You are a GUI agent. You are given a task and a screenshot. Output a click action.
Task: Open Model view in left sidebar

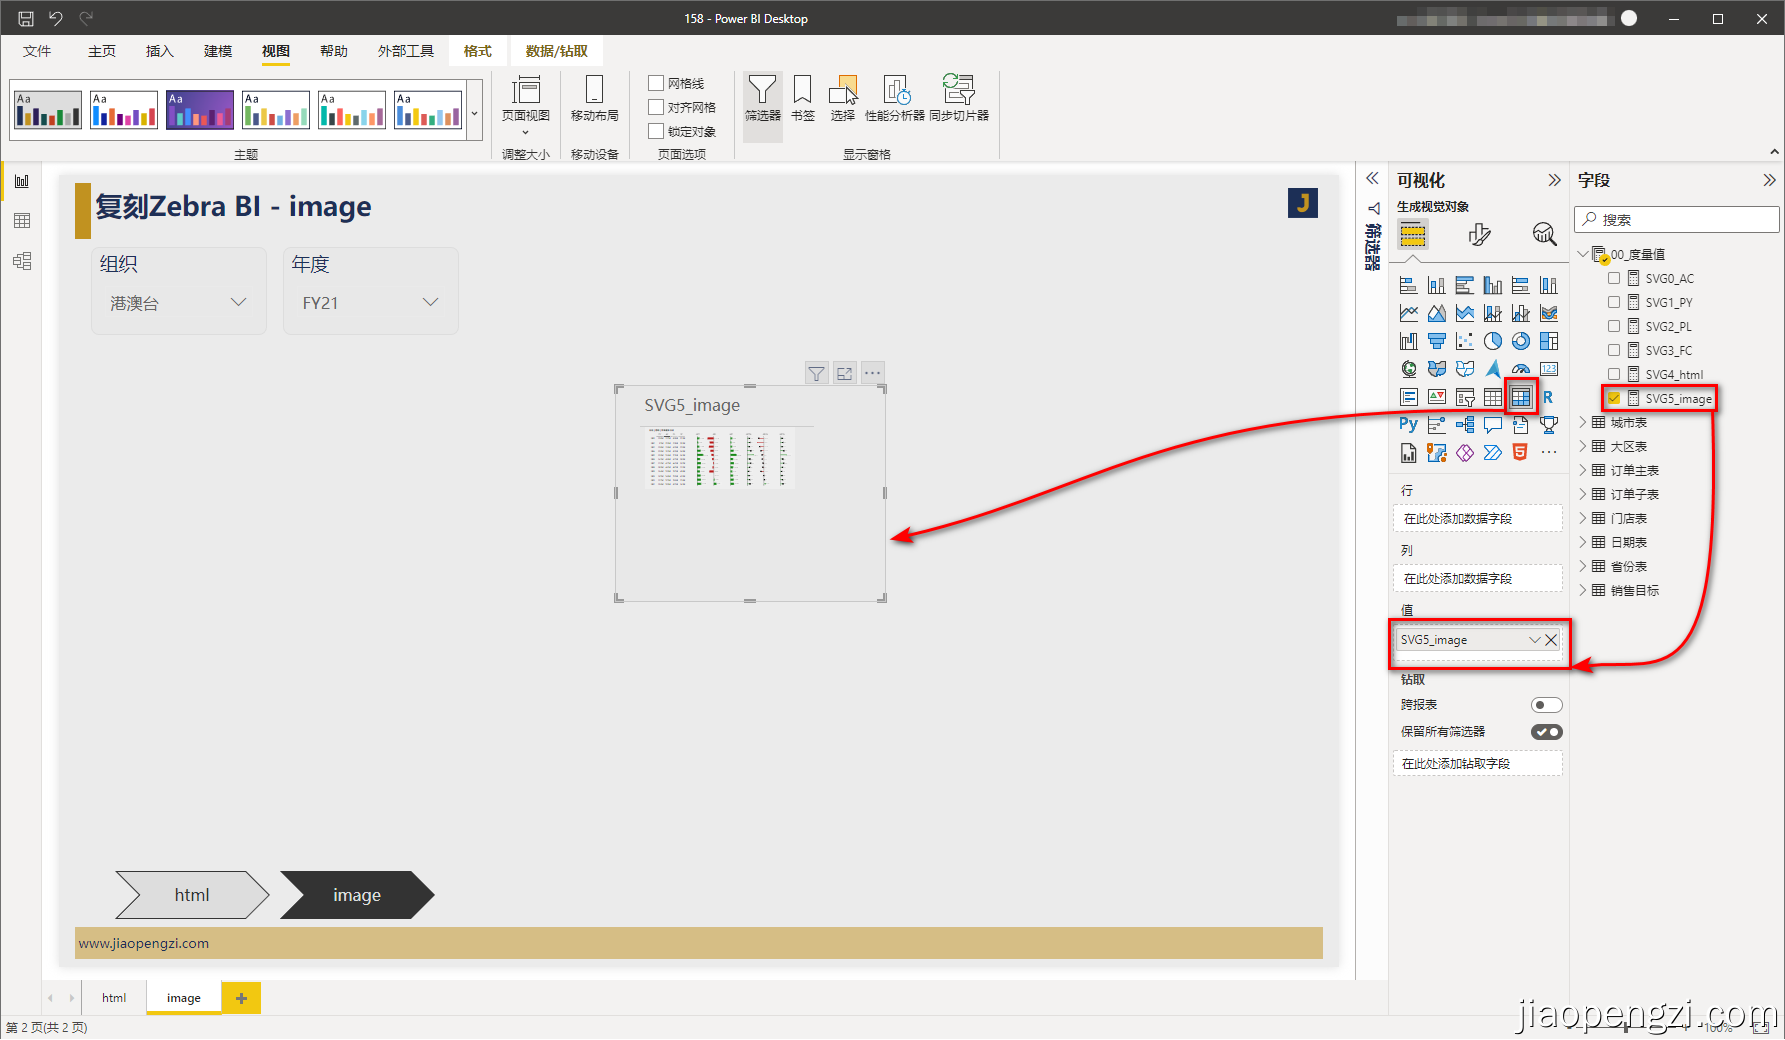point(22,261)
